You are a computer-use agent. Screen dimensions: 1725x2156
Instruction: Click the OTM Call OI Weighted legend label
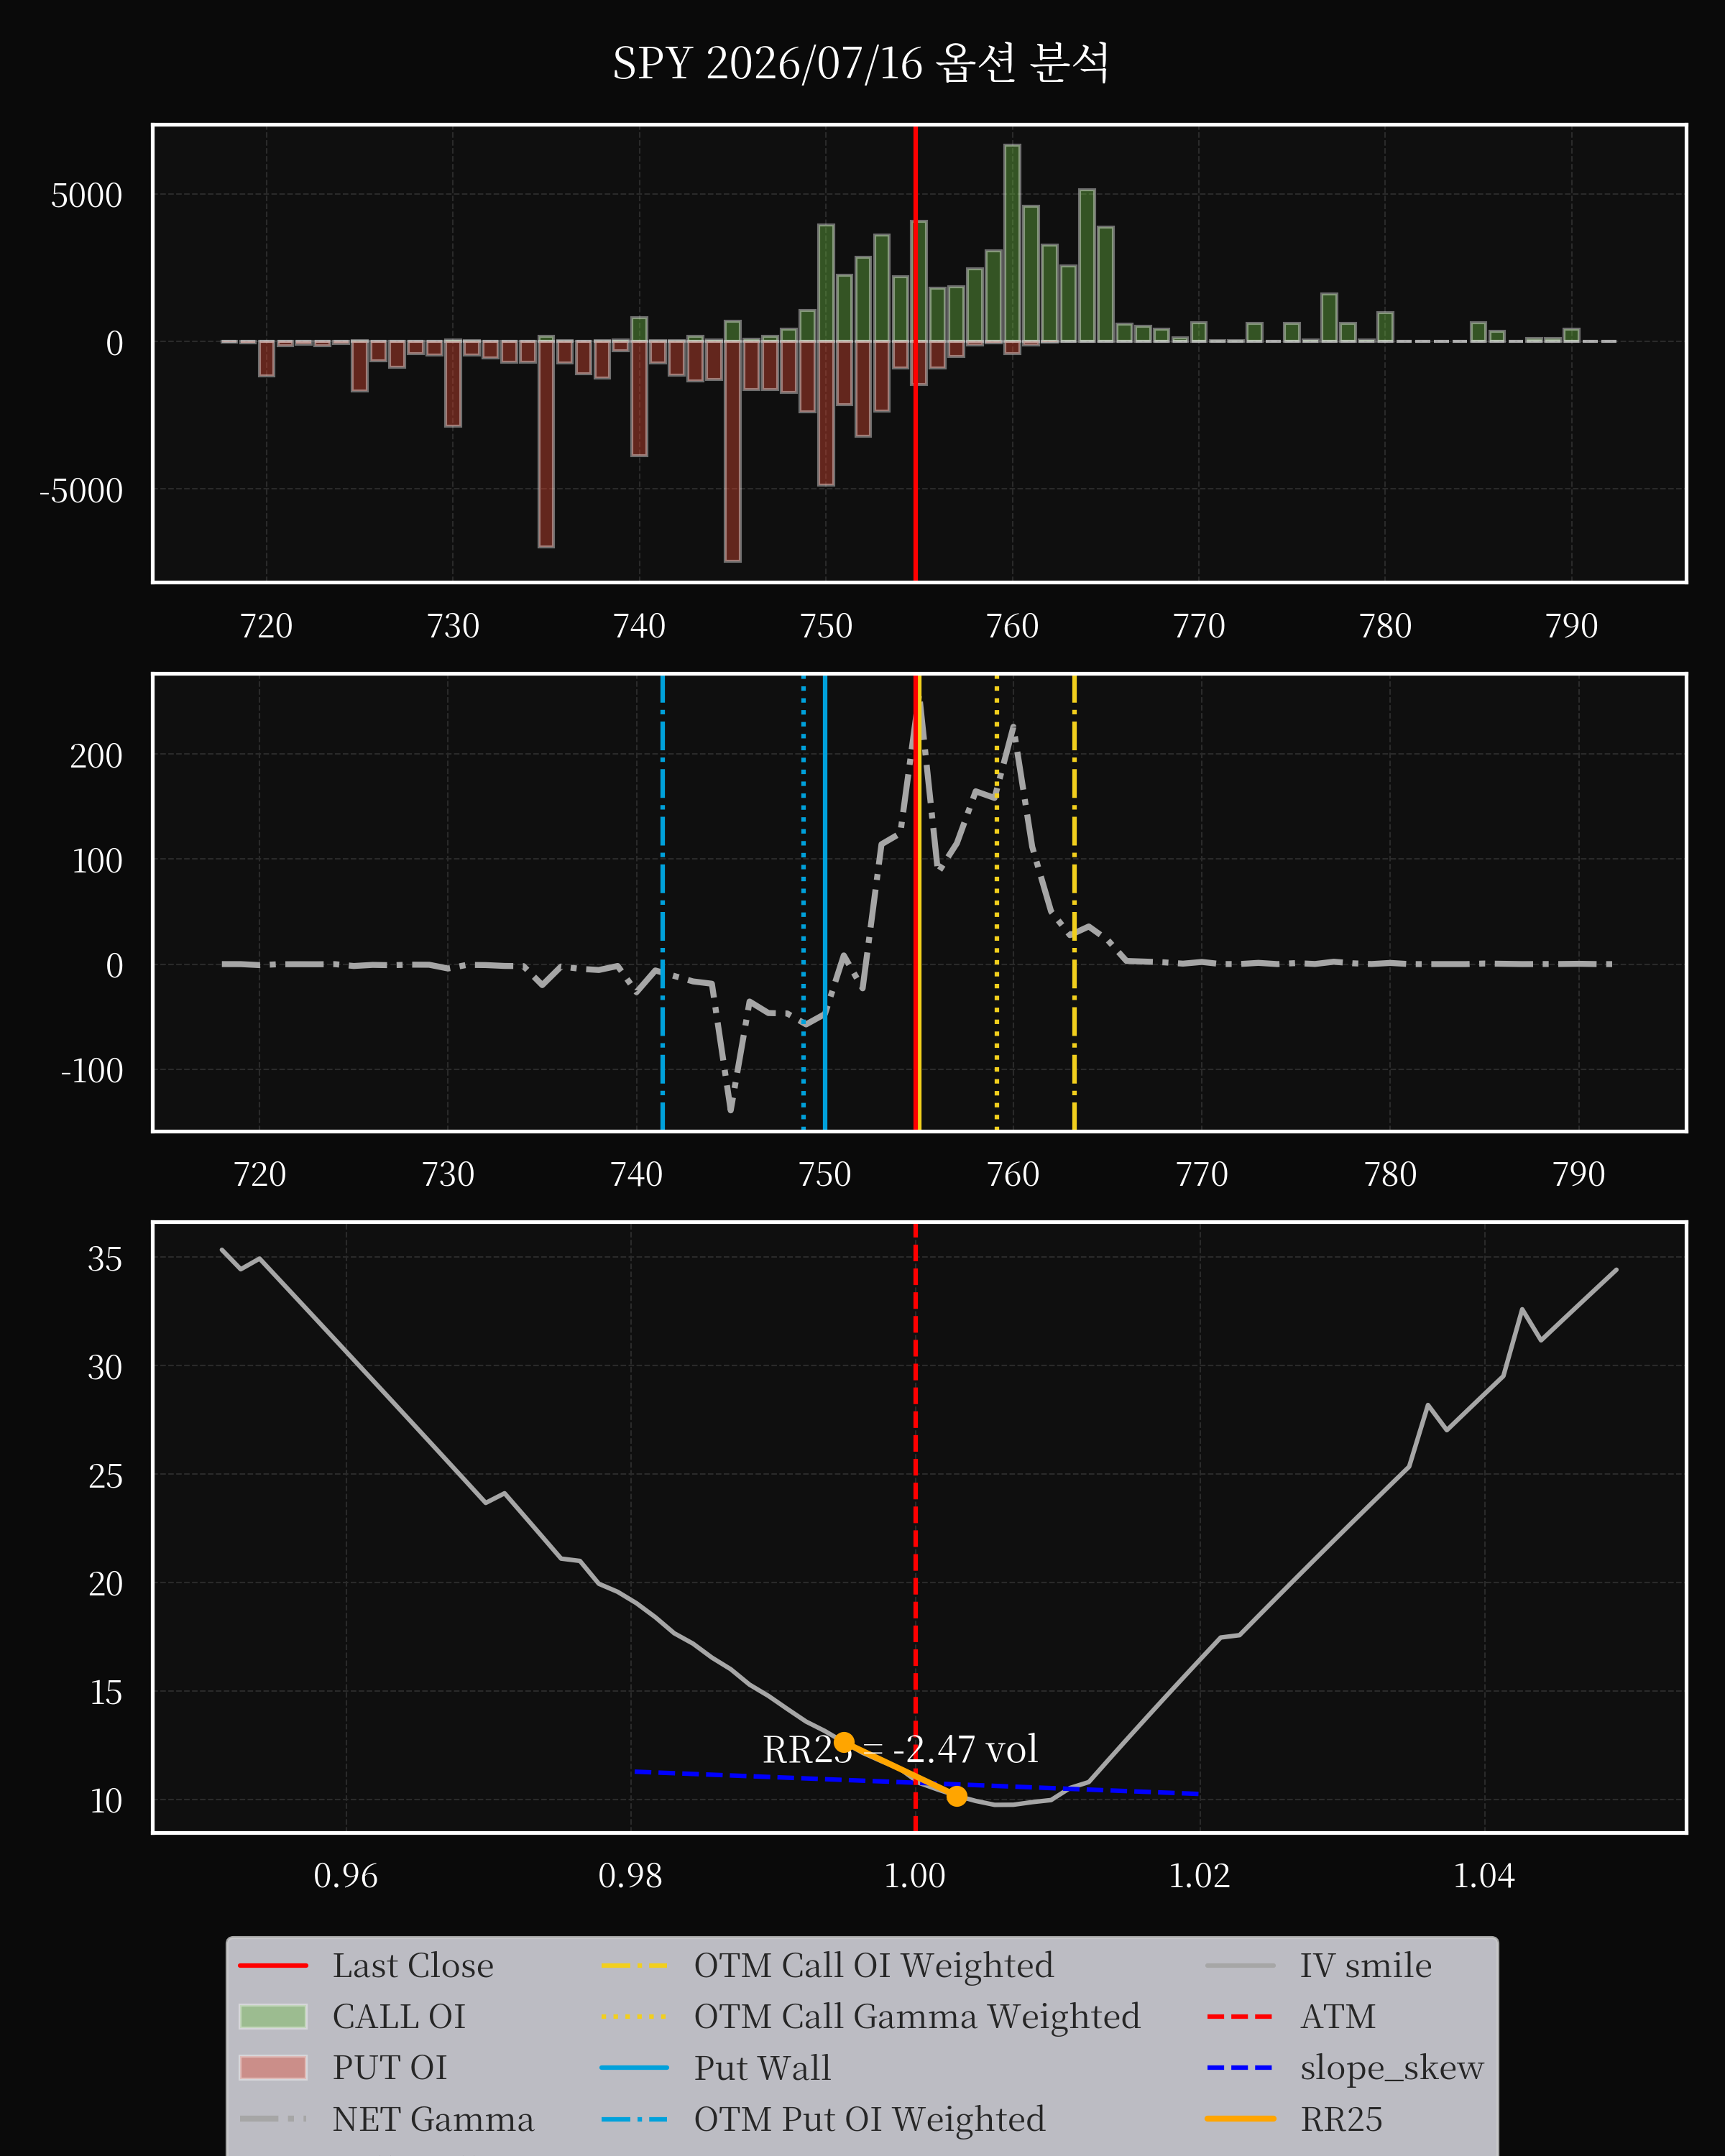[x=874, y=1966]
